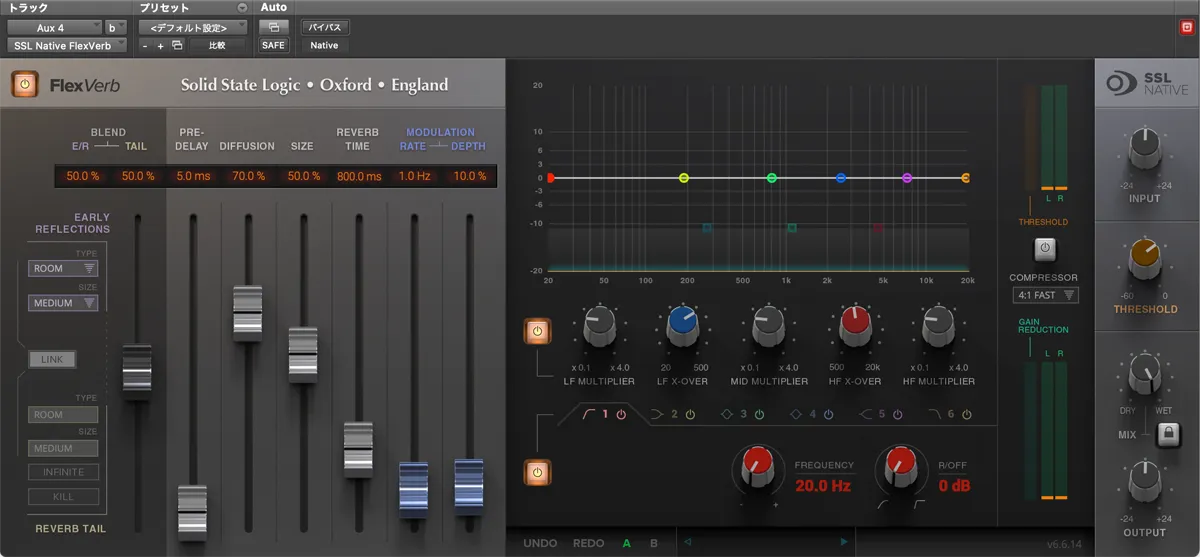Toggle the FlexVerb main power button
The width and height of the screenshot is (1200, 557).
pos(26,85)
